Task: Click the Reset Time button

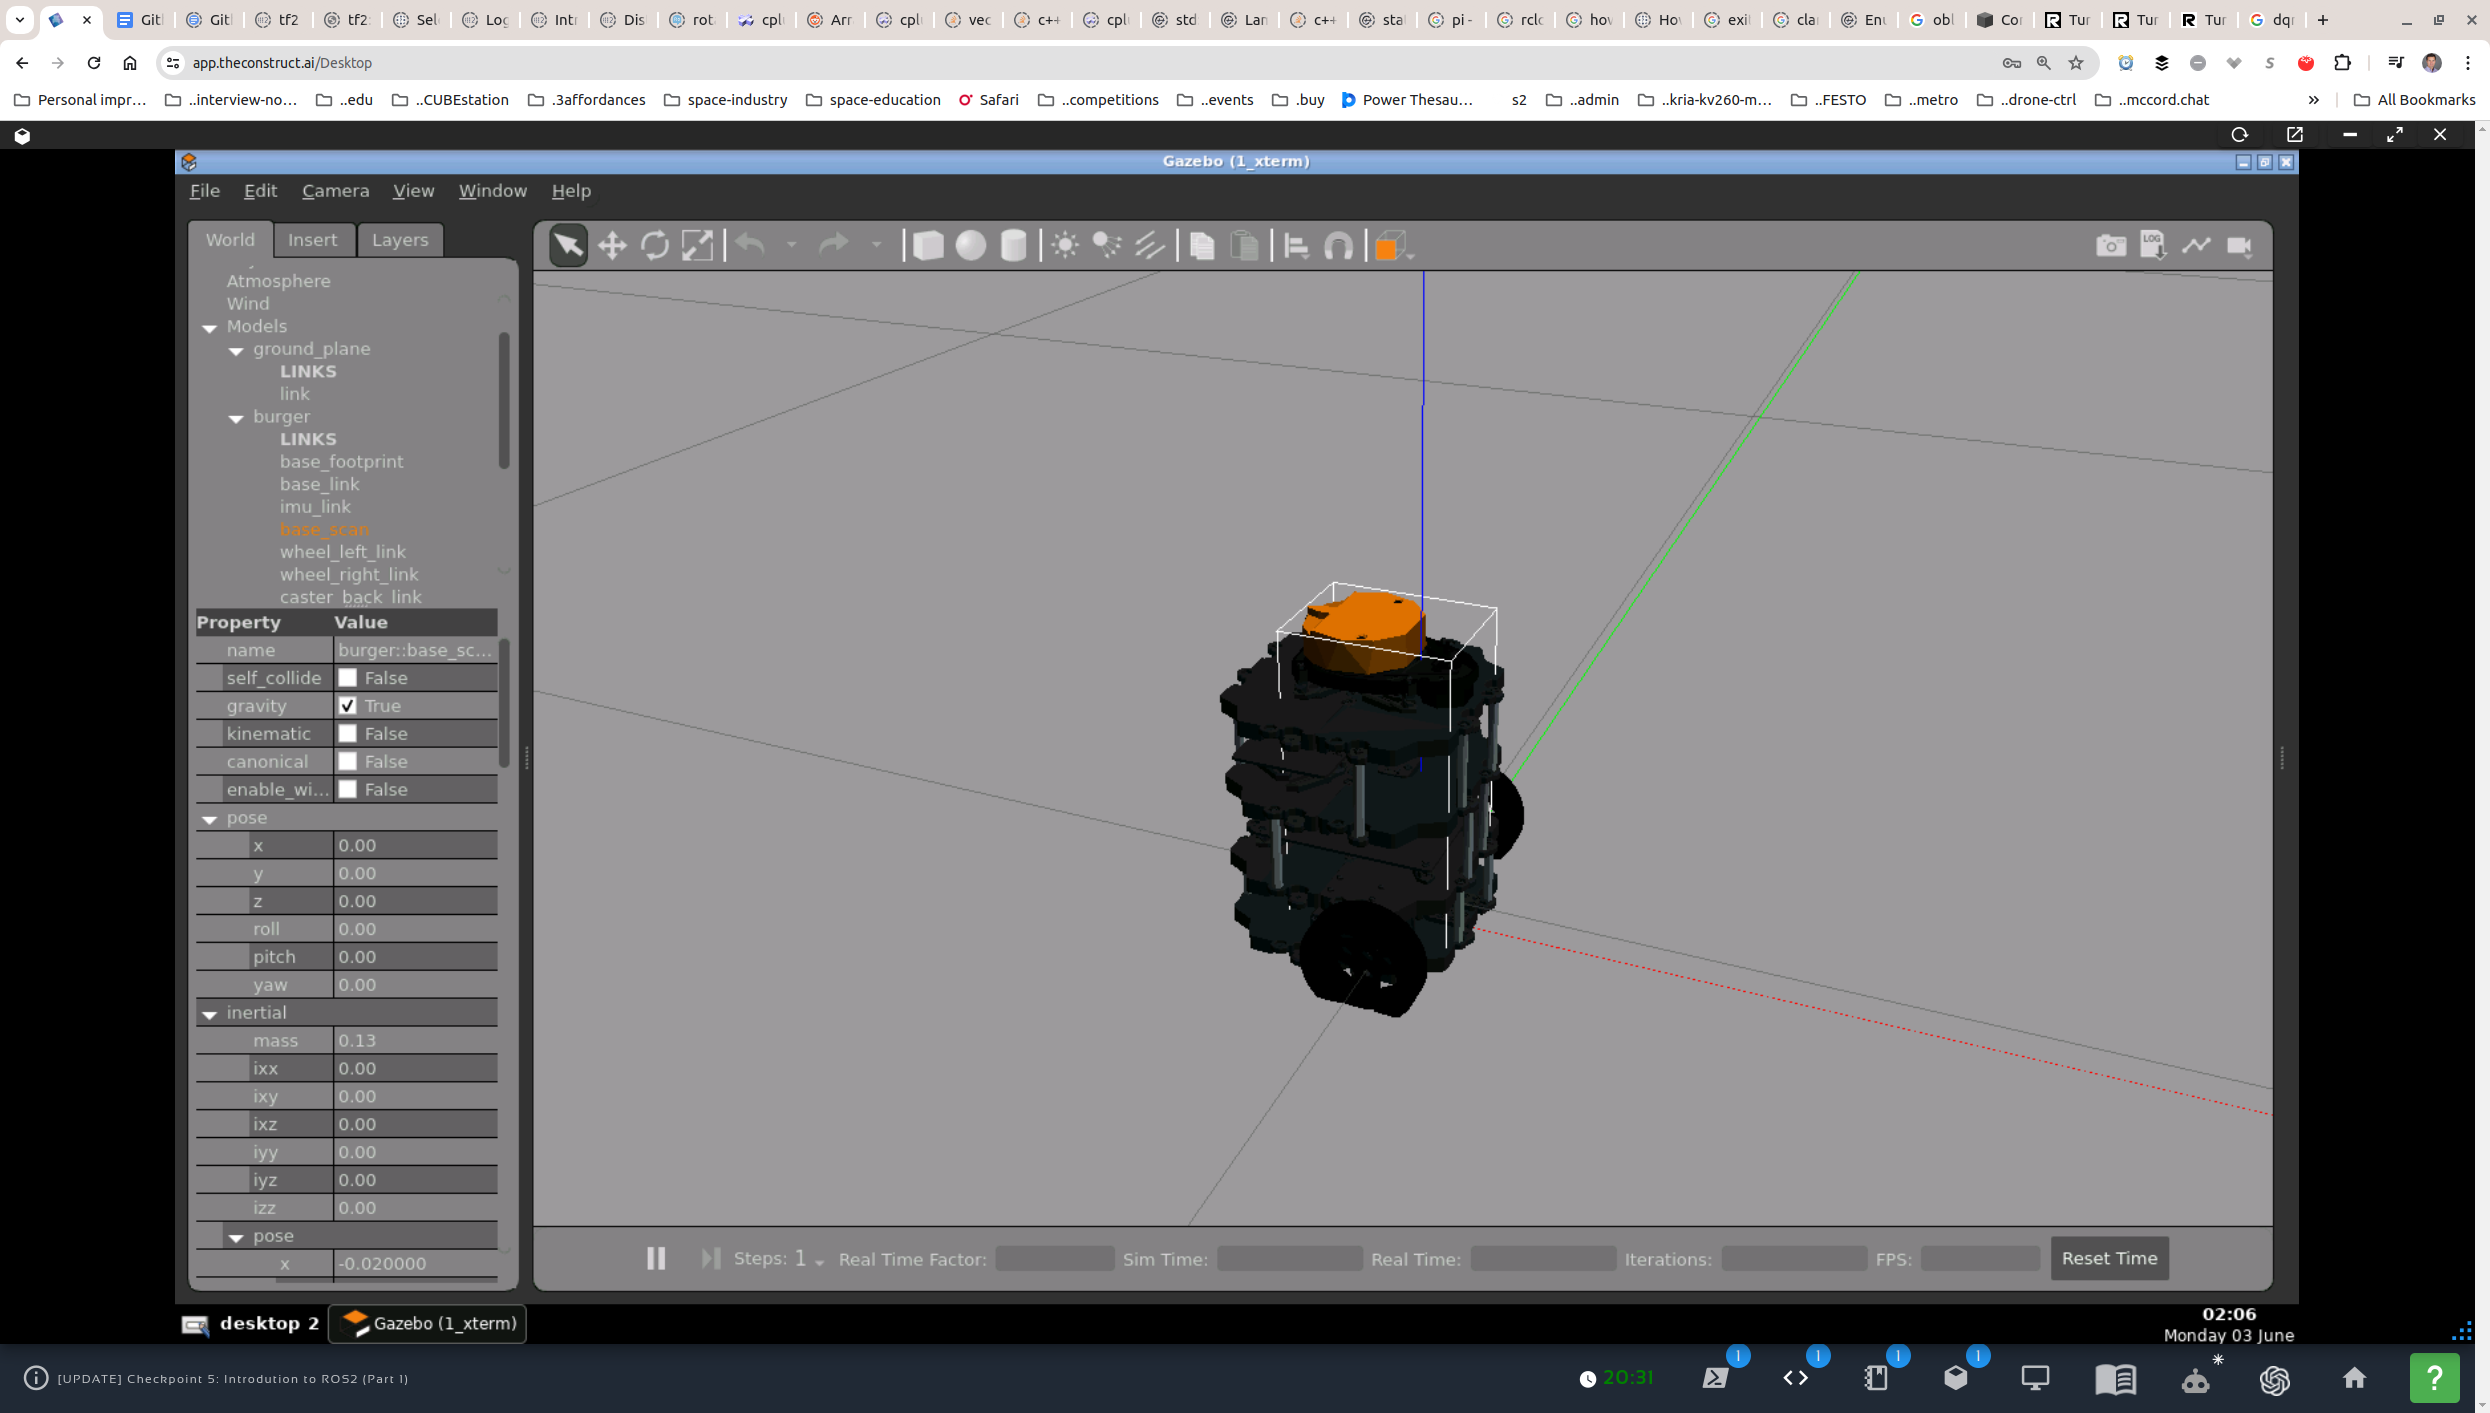Action: [x=2109, y=1258]
